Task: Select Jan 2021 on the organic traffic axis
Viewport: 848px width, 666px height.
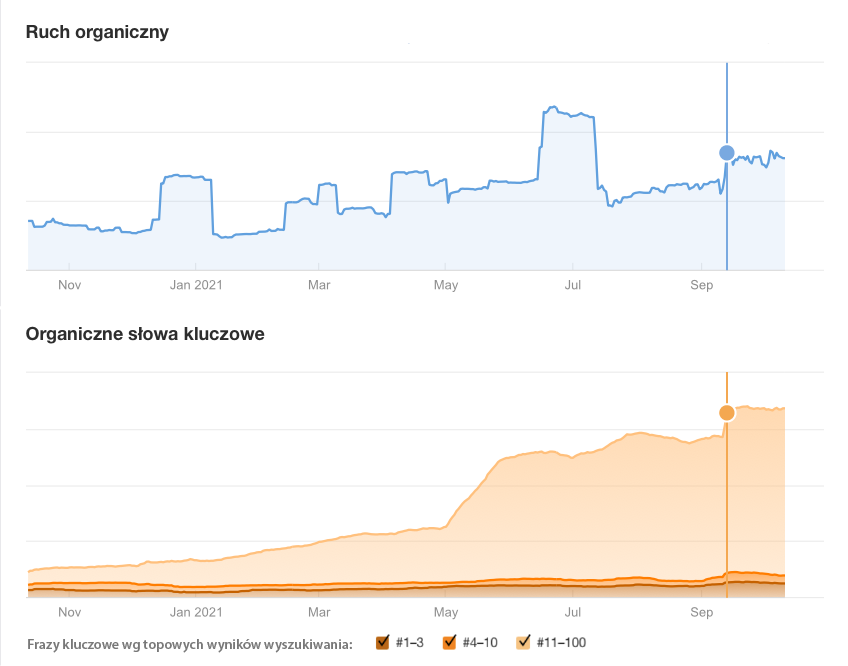Action: (195, 285)
